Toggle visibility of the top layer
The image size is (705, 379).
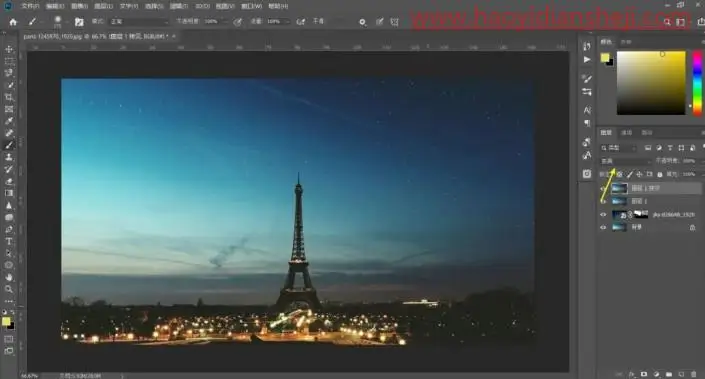(603, 188)
